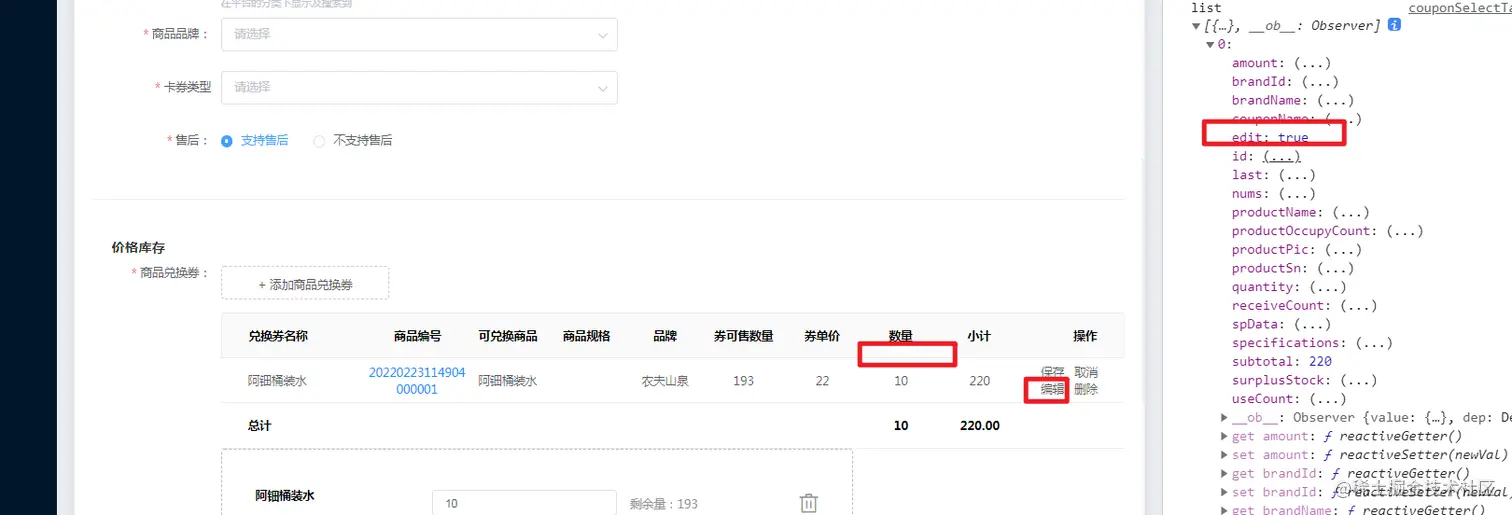Click the subtotal: 220 property
1512x515 pixels.
click(x=1282, y=361)
